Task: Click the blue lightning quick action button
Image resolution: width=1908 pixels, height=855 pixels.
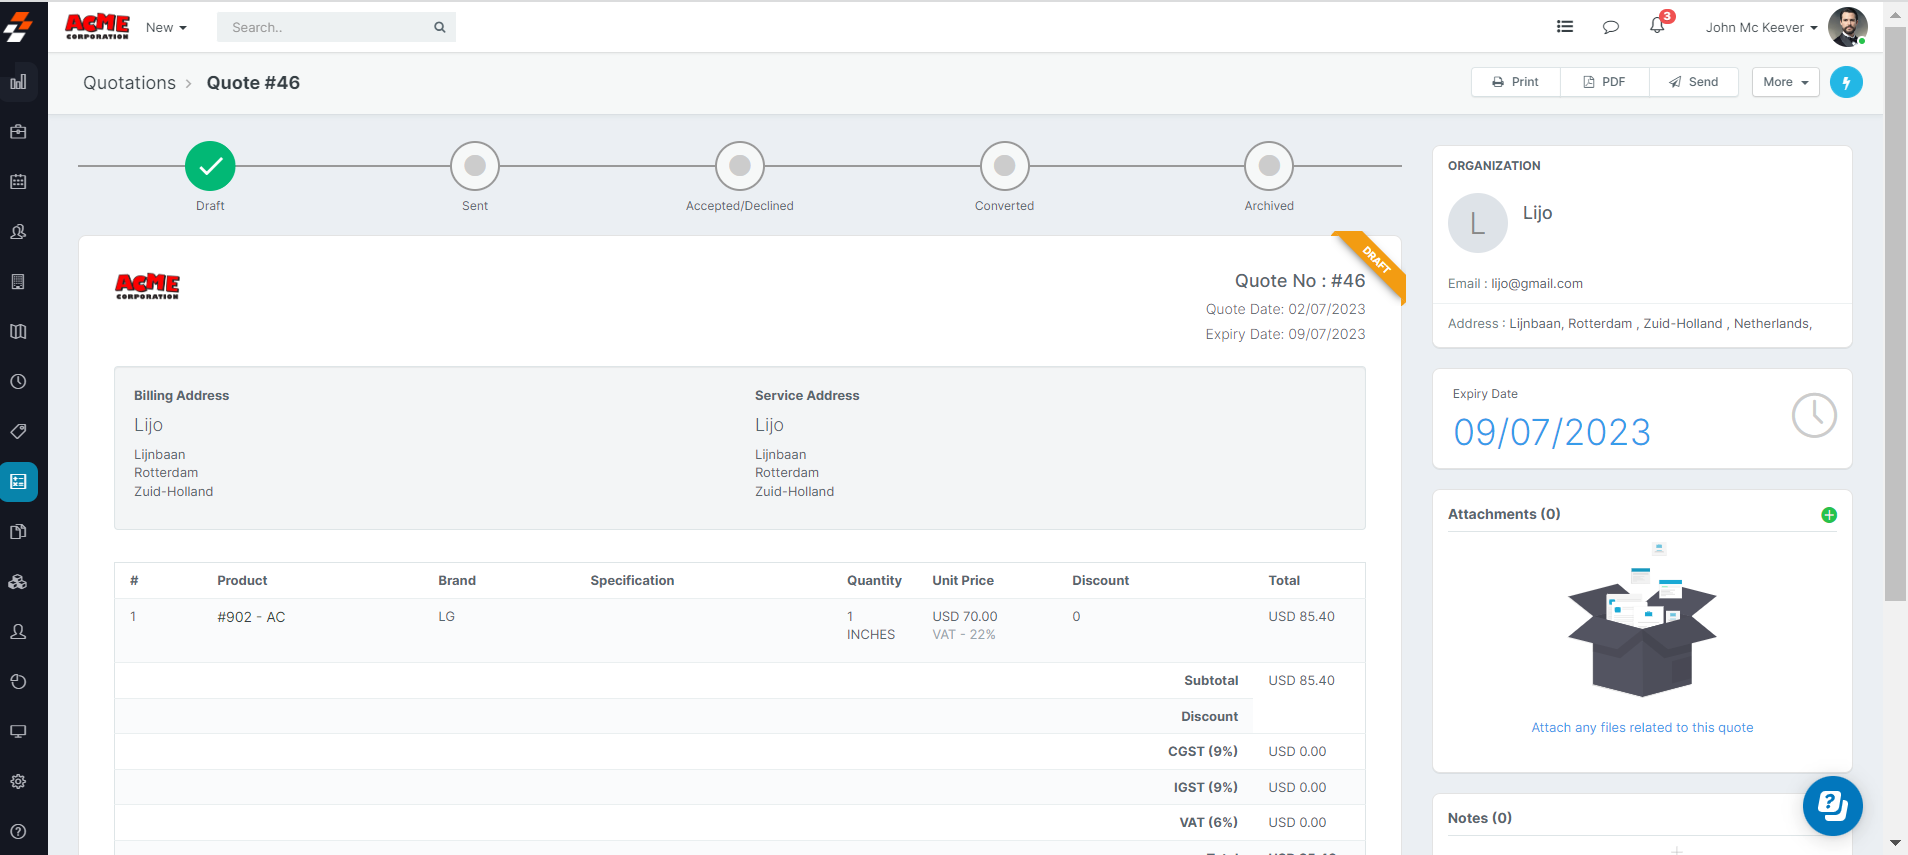Action: (1846, 82)
